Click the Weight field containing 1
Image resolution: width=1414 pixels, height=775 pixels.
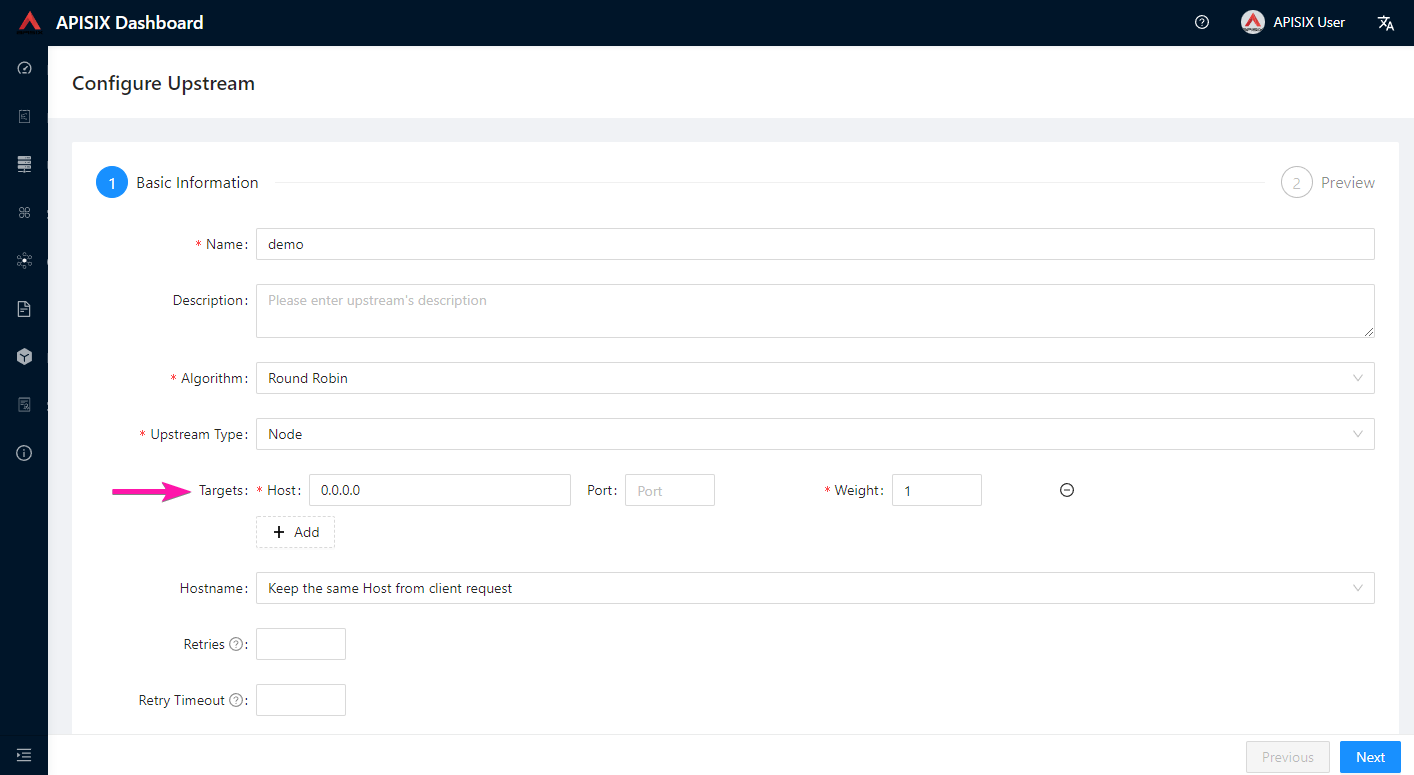pyautogui.click(x=937, y=490)
